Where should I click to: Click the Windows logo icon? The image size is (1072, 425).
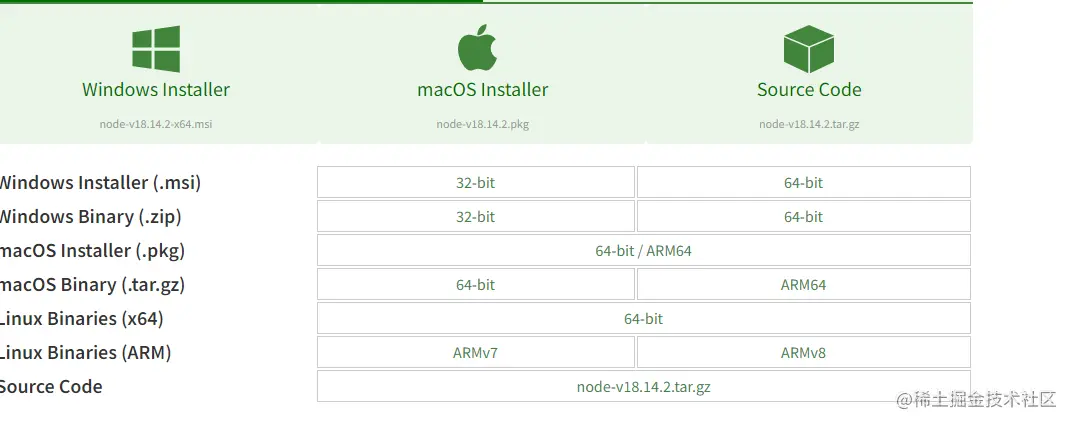coord(156,49)
